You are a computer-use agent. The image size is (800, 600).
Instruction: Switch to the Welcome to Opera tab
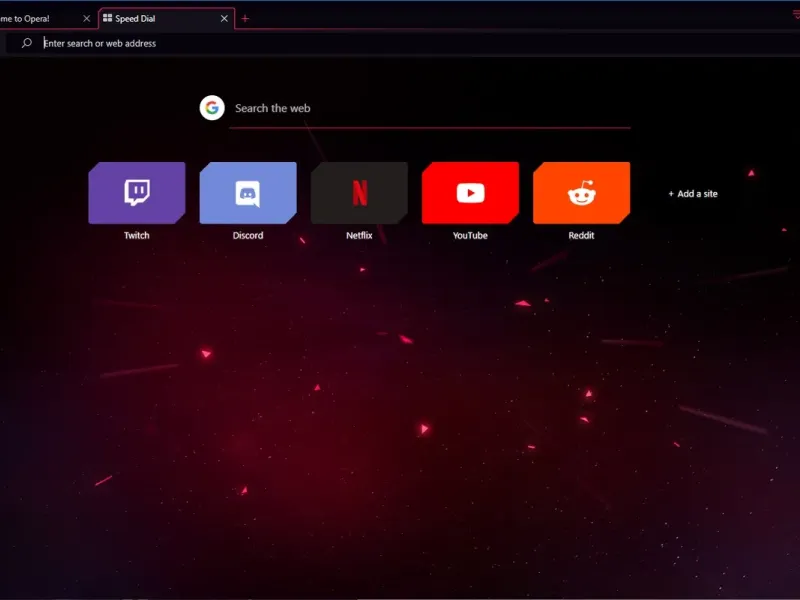[46, 19]
